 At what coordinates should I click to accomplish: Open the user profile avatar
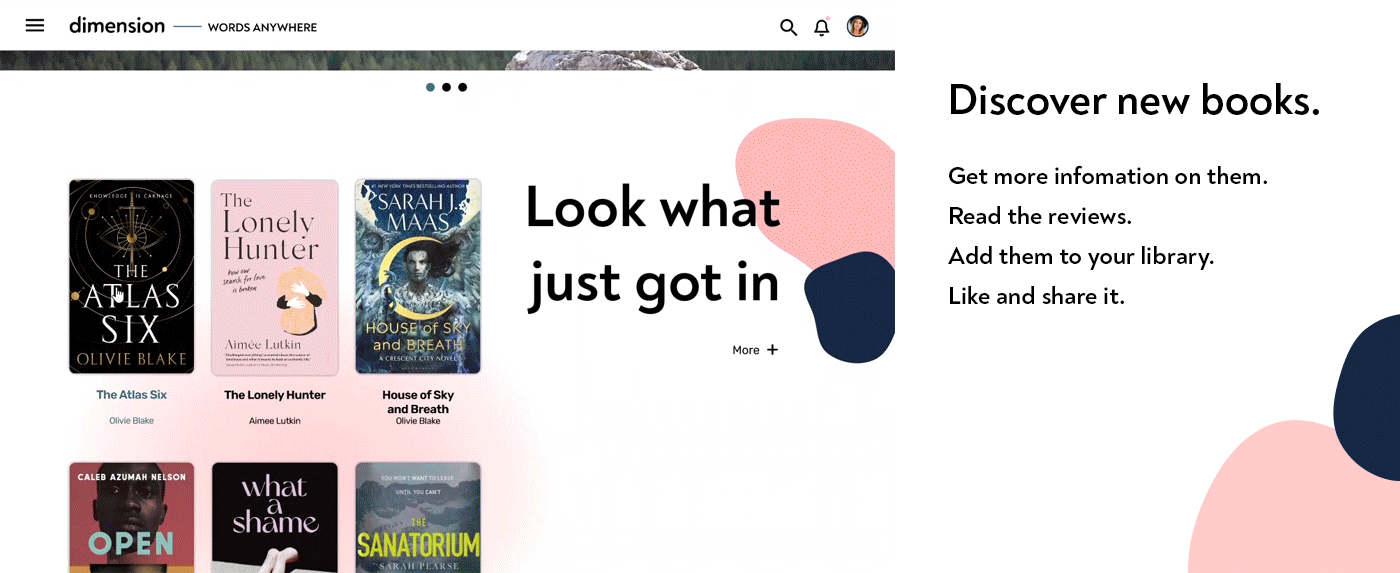(x=857, y=26)
